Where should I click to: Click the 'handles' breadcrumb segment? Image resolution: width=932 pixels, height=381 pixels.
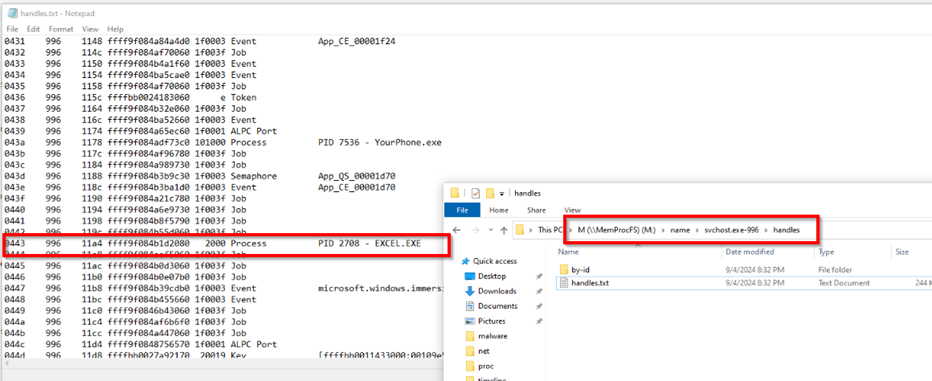pyautogui.click(x=786, y=230)
